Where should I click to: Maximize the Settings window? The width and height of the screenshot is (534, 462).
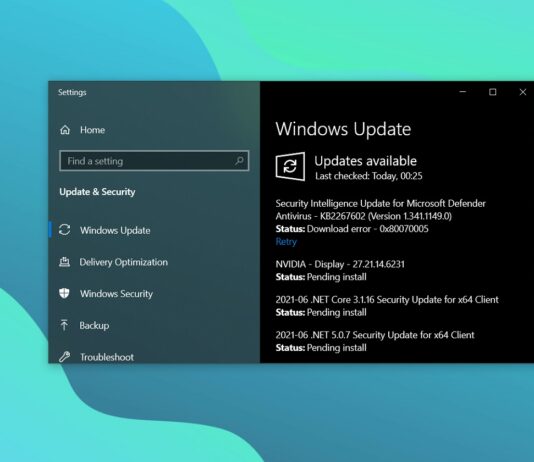point(492,92)
